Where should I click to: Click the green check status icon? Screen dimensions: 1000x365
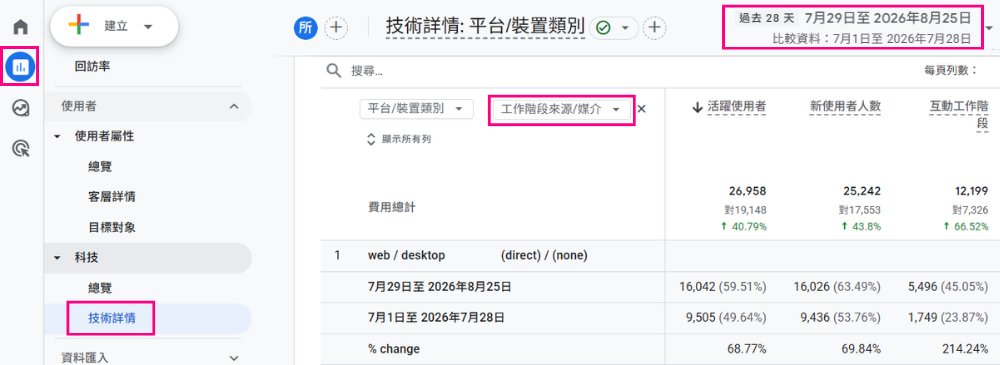603,28
